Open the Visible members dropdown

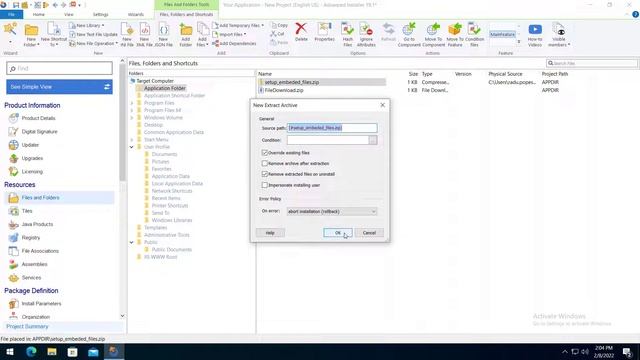tap(559, 35)
